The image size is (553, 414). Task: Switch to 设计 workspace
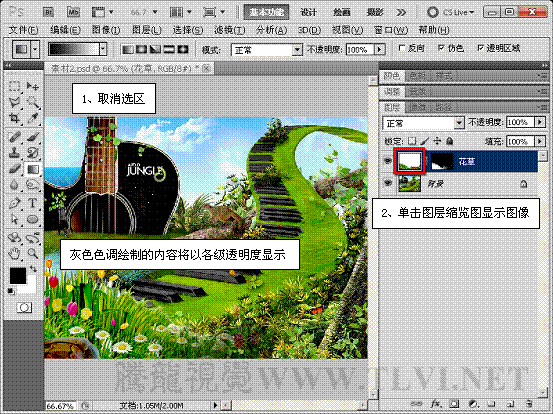(309, 12)
